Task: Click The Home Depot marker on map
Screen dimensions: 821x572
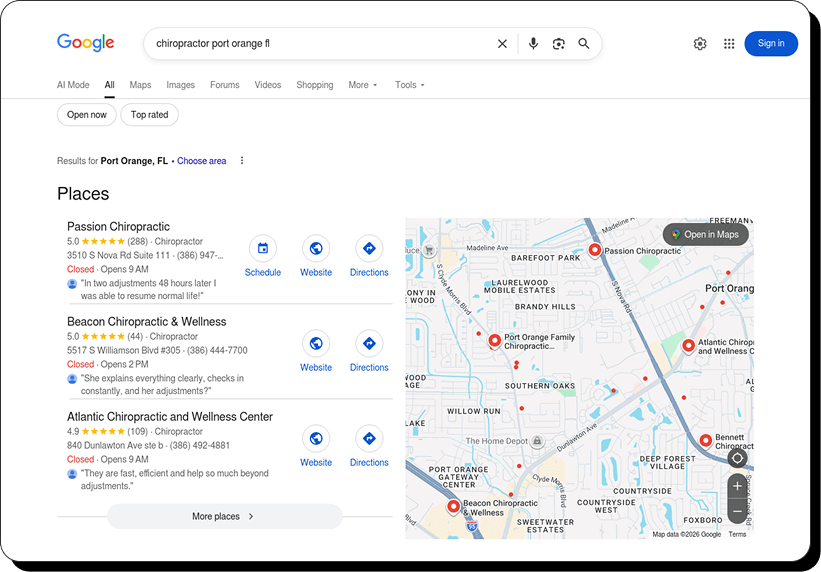Action: (x=537, y=442)
